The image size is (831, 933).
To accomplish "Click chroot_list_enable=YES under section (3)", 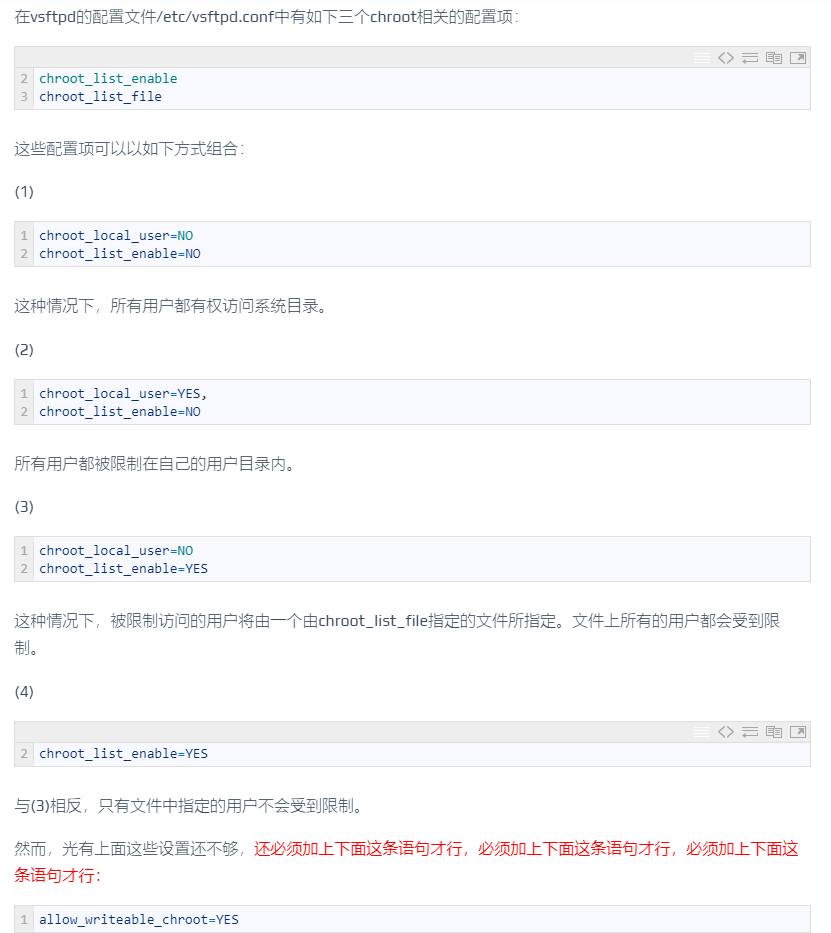I will coord(123,569).
